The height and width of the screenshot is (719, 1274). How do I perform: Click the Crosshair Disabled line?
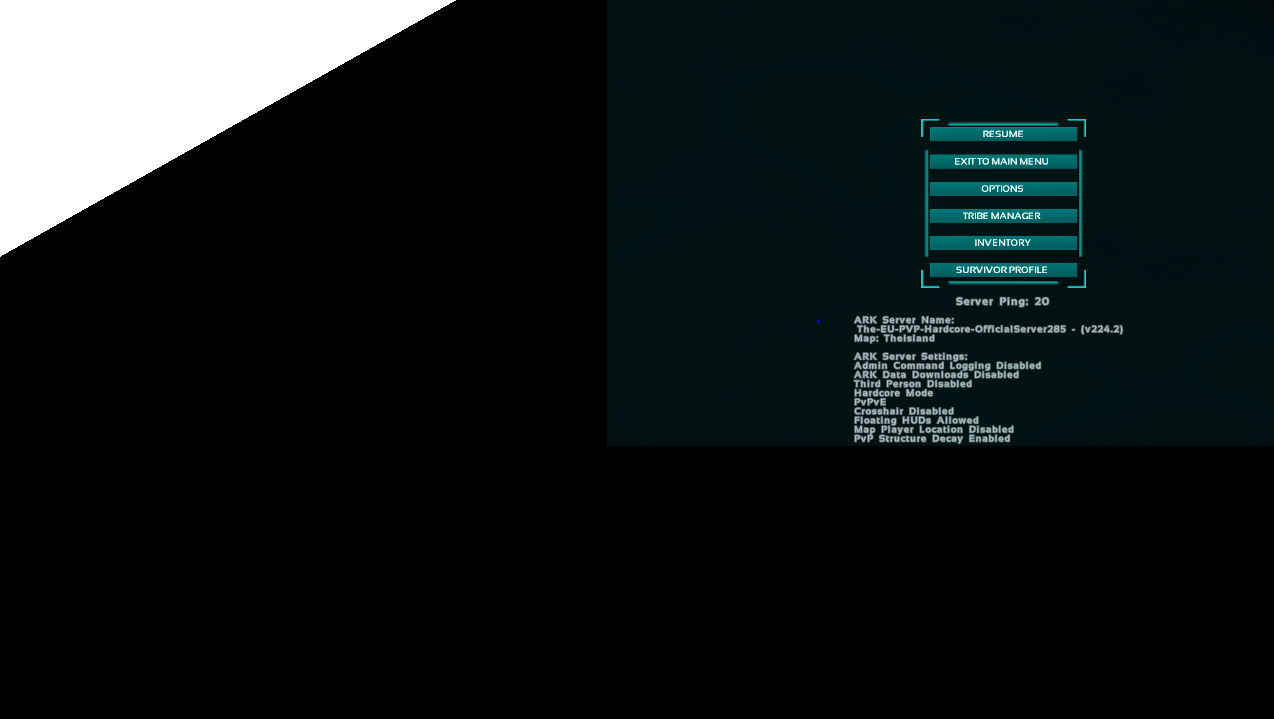(x=903, y=411)
